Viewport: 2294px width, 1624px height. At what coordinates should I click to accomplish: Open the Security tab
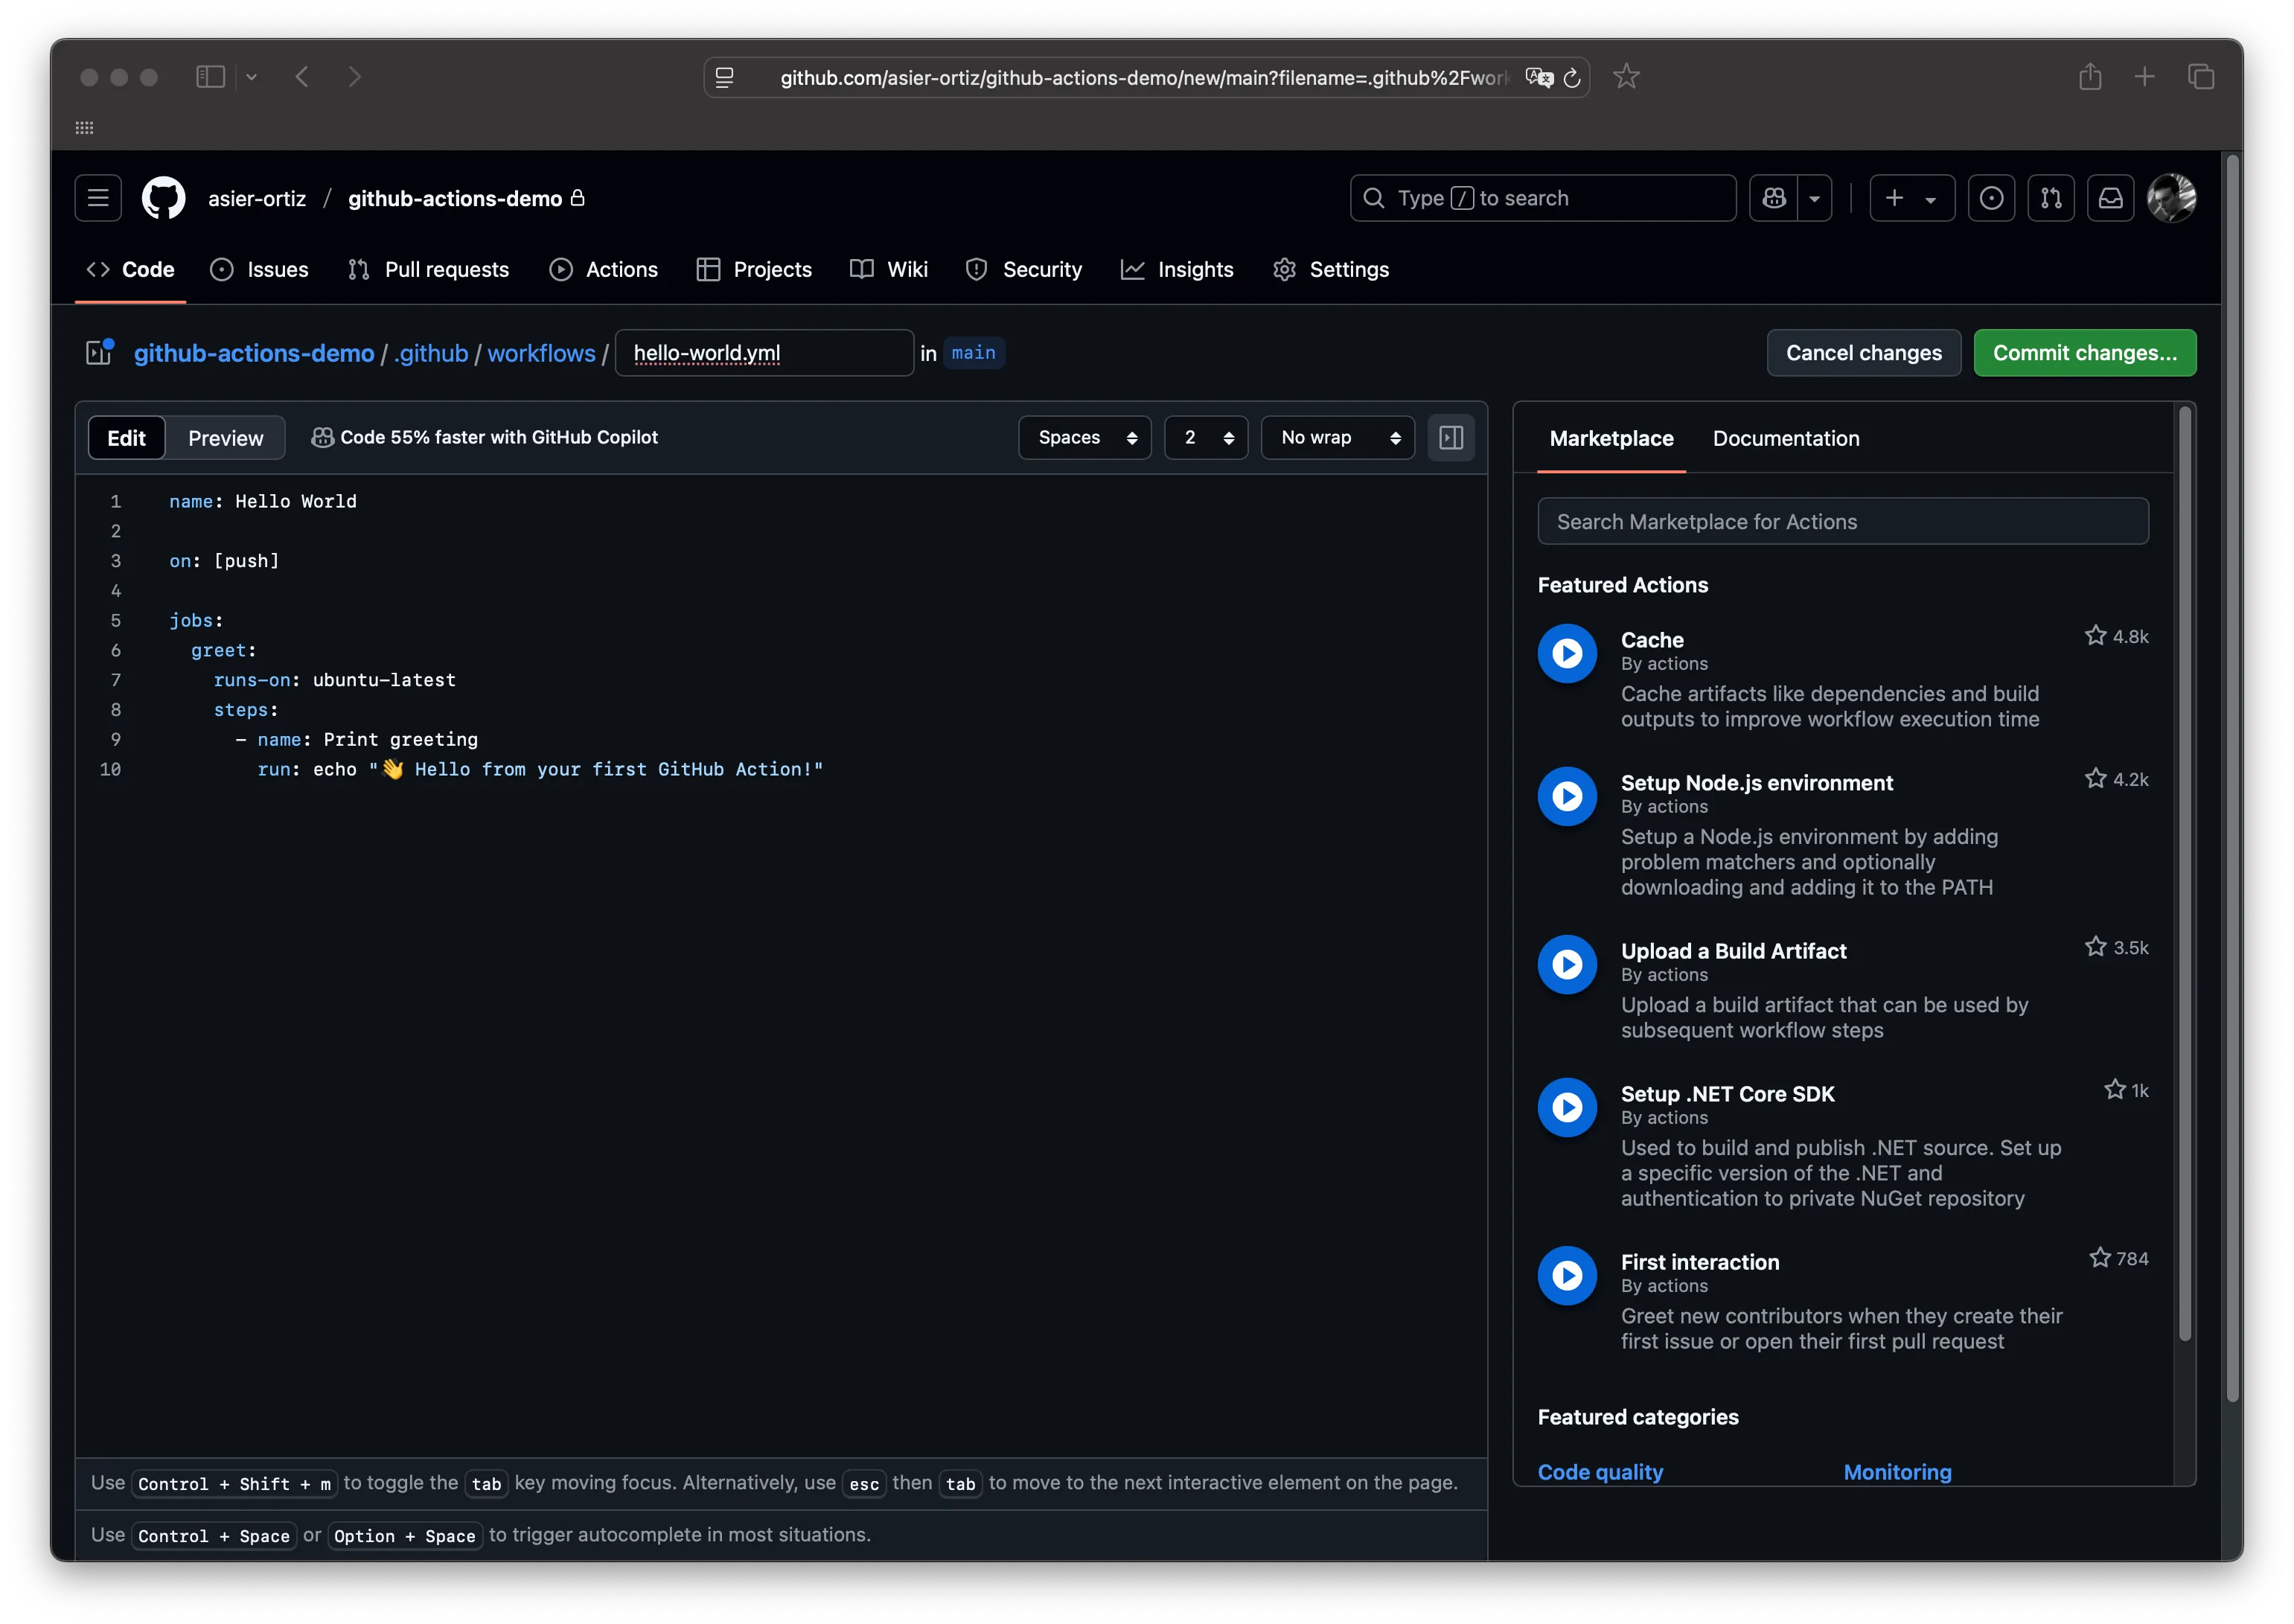tap(1024, 269)
